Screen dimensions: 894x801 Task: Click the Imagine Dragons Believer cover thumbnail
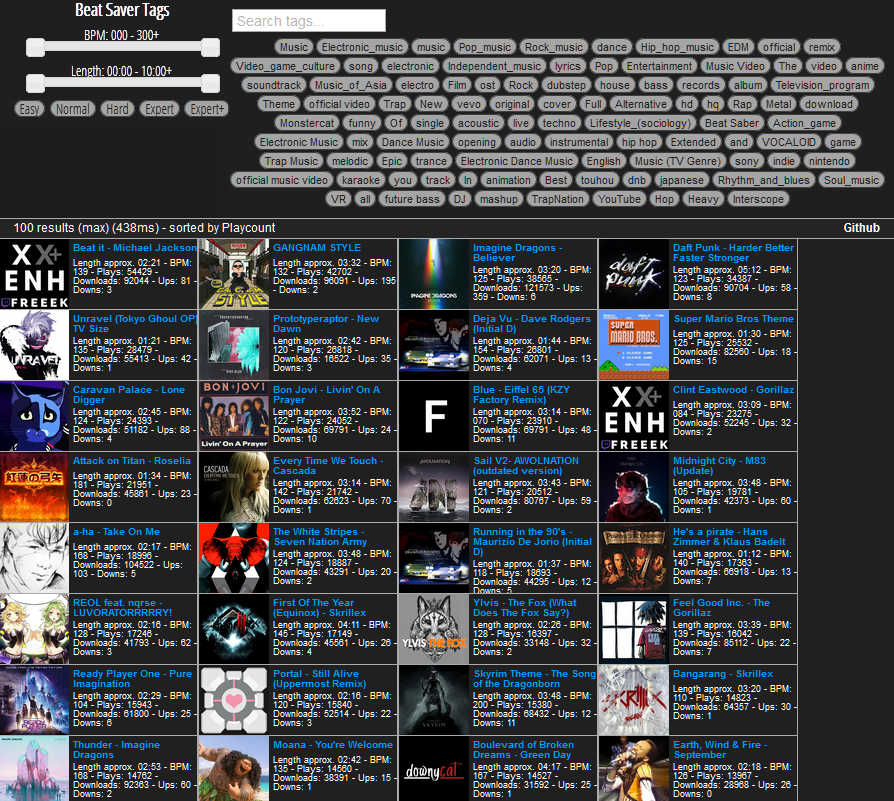[x=434, y=274]
